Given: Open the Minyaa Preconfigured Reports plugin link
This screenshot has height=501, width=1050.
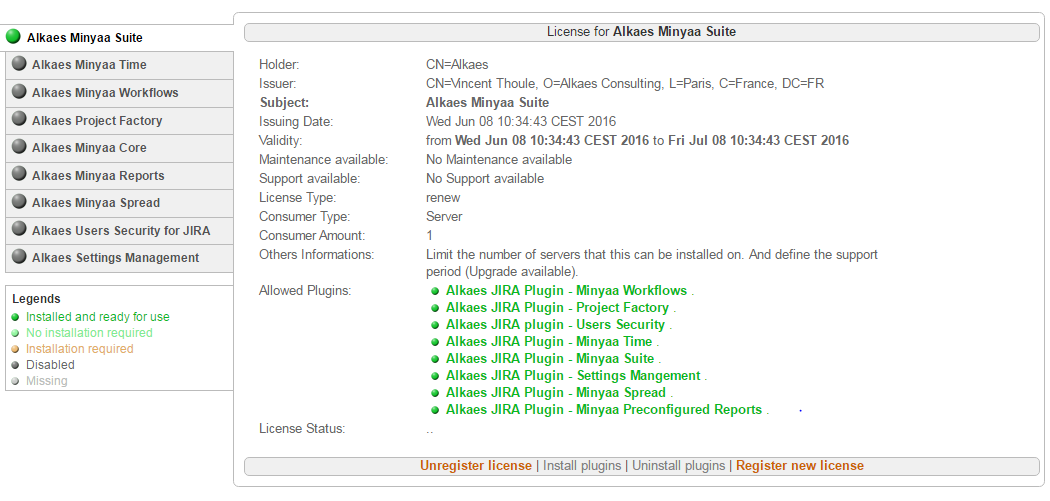Looking at the screenshot, I should pos(604,410).
